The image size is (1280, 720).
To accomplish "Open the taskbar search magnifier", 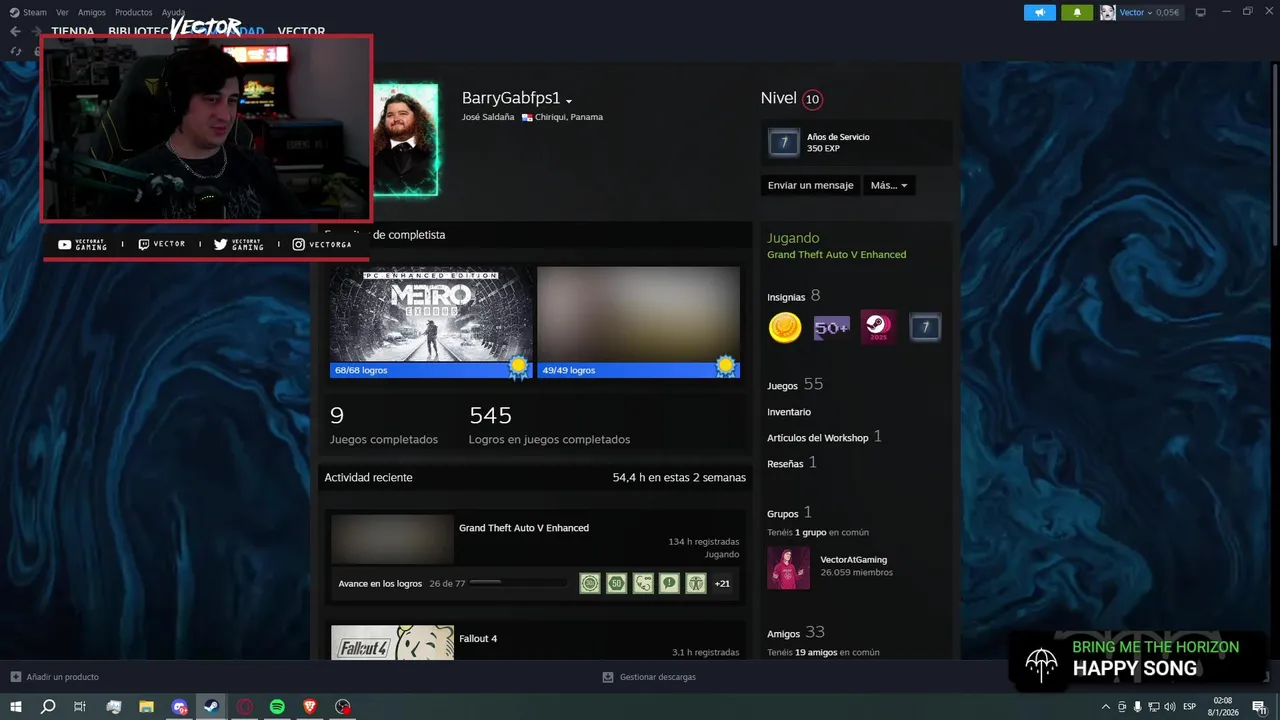I will pos(48,707).
